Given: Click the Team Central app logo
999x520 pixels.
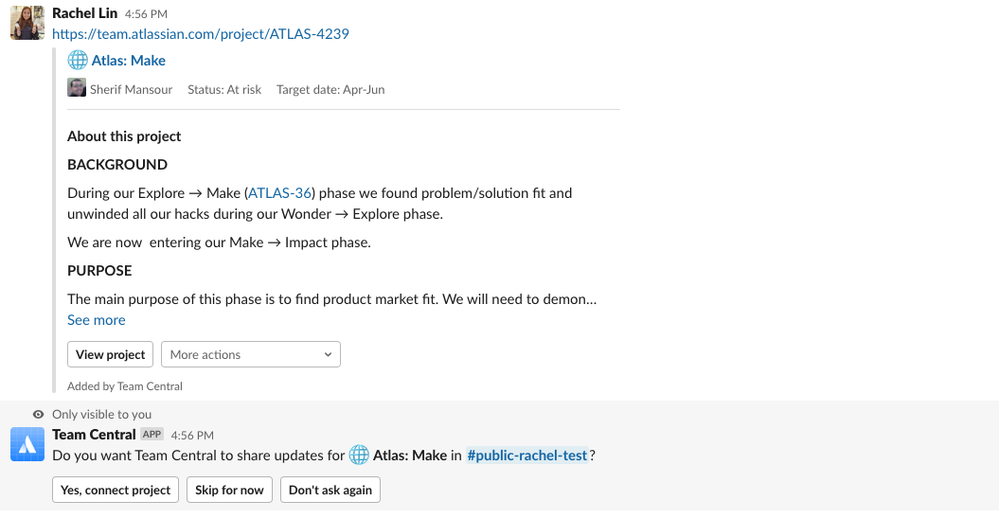Looking at the screenshot, I should (27, 444).
